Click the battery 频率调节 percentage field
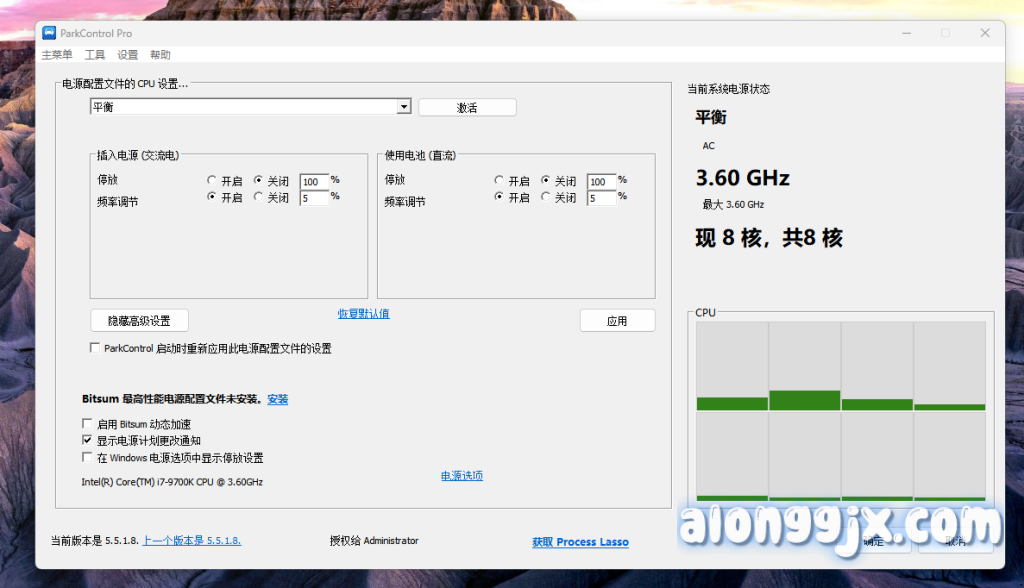This screenshot has width=1024, height=588. [601, 199]
